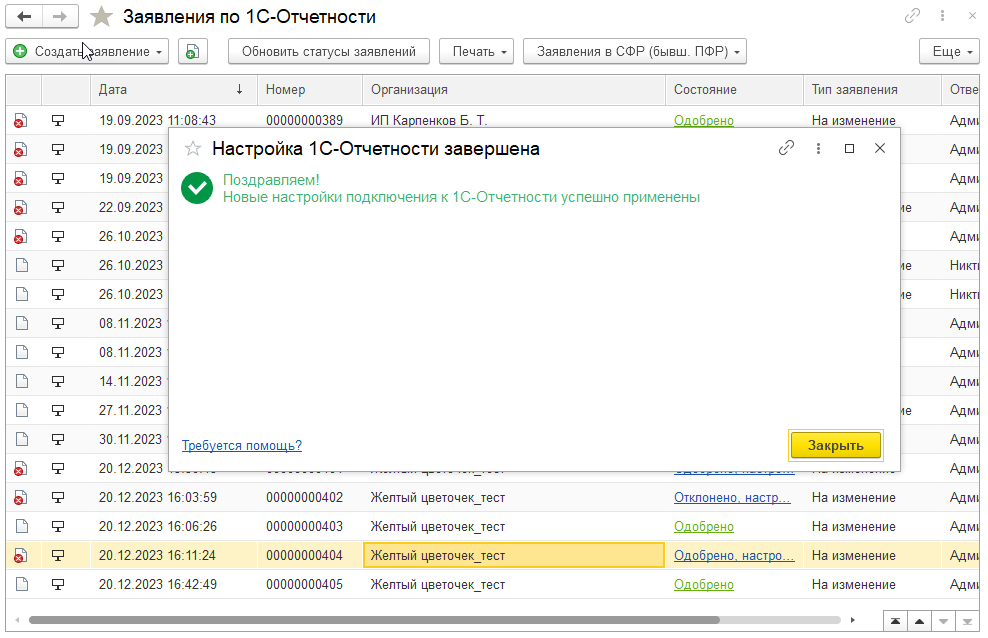988x638 pixels.
Task: Open Заявления в СФР (бывш. ПФР) menu
Action: pyautogui.click(x=635, y=52)
